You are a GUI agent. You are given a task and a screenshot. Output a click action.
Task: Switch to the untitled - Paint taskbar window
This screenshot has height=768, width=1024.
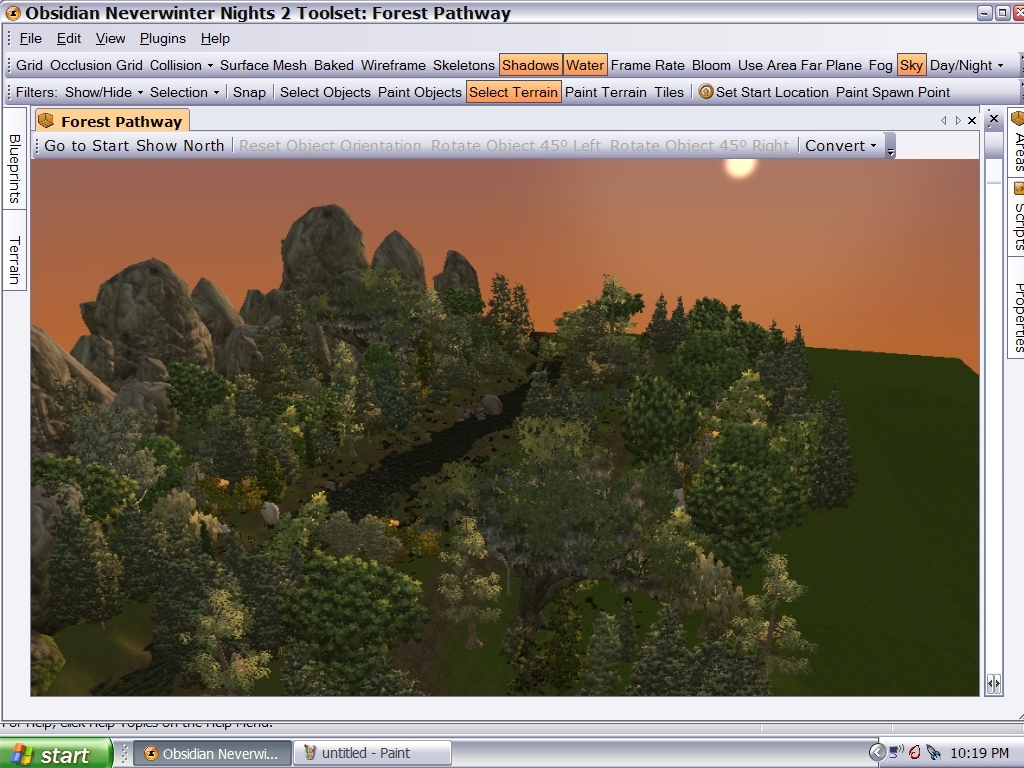(375, 753)
